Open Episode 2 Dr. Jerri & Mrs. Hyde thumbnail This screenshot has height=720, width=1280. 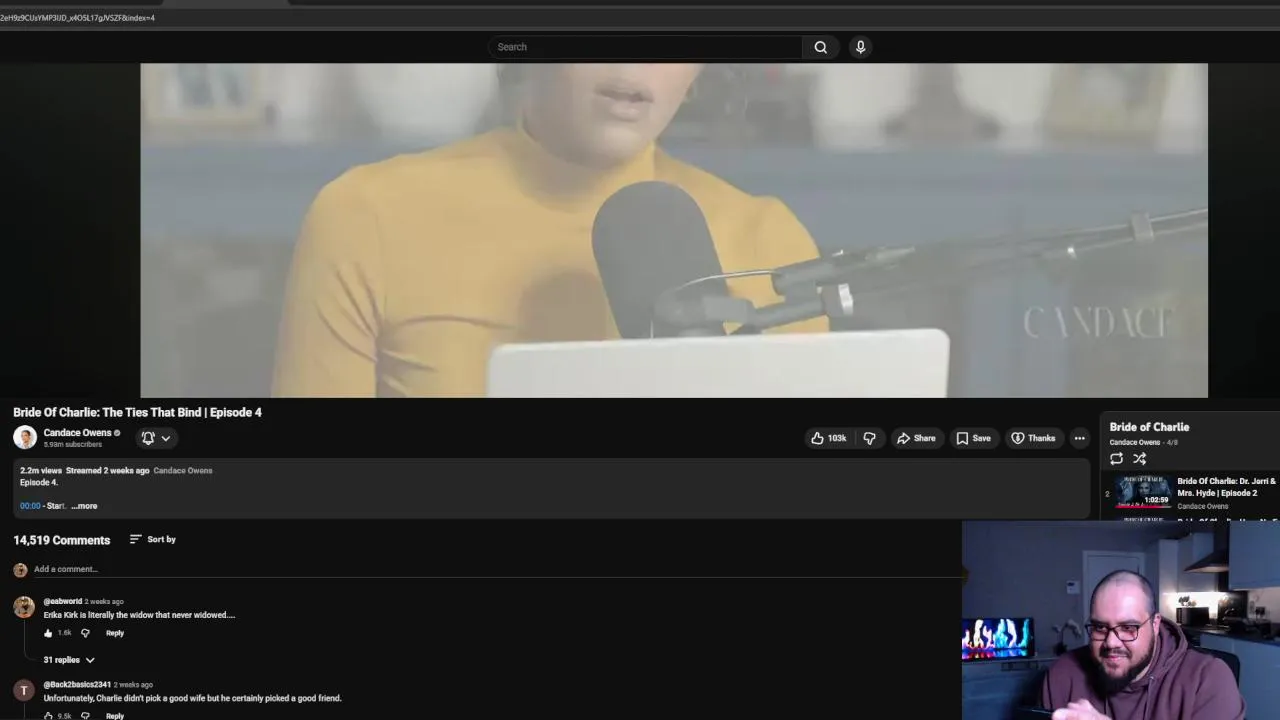click(x=1143, y=492)
